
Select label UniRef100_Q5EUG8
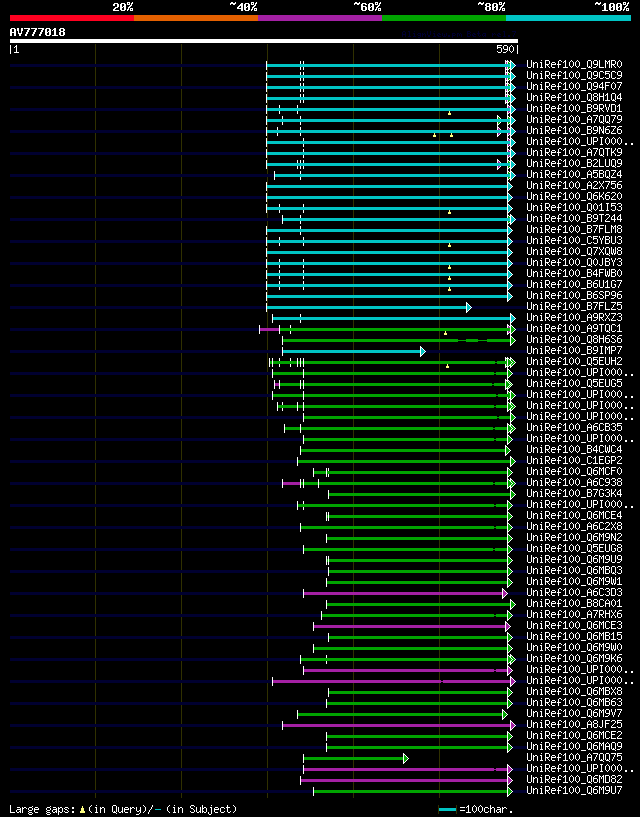574,549
